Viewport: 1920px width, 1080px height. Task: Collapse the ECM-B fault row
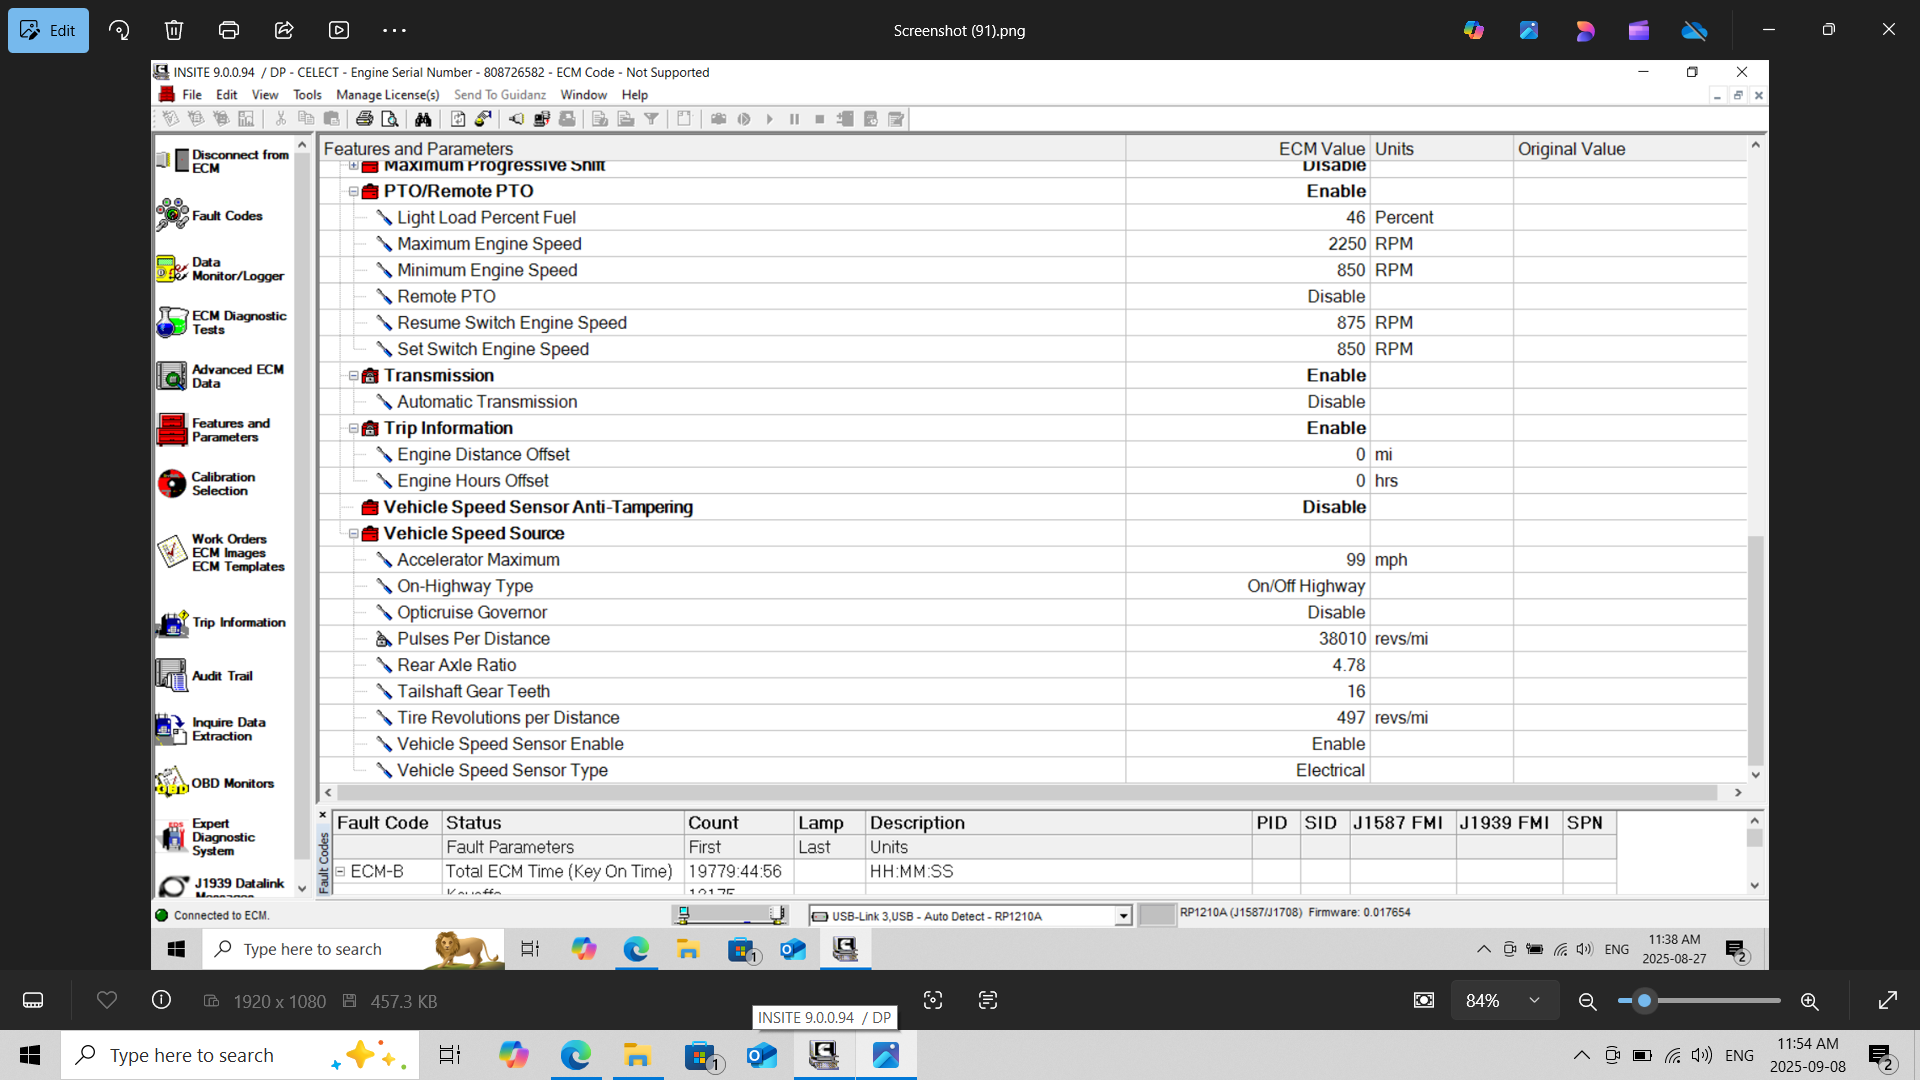[x=341, y=872]
